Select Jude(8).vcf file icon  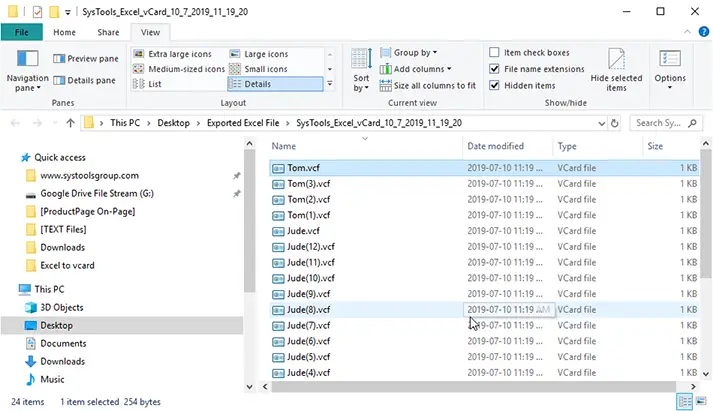(278, 310)
